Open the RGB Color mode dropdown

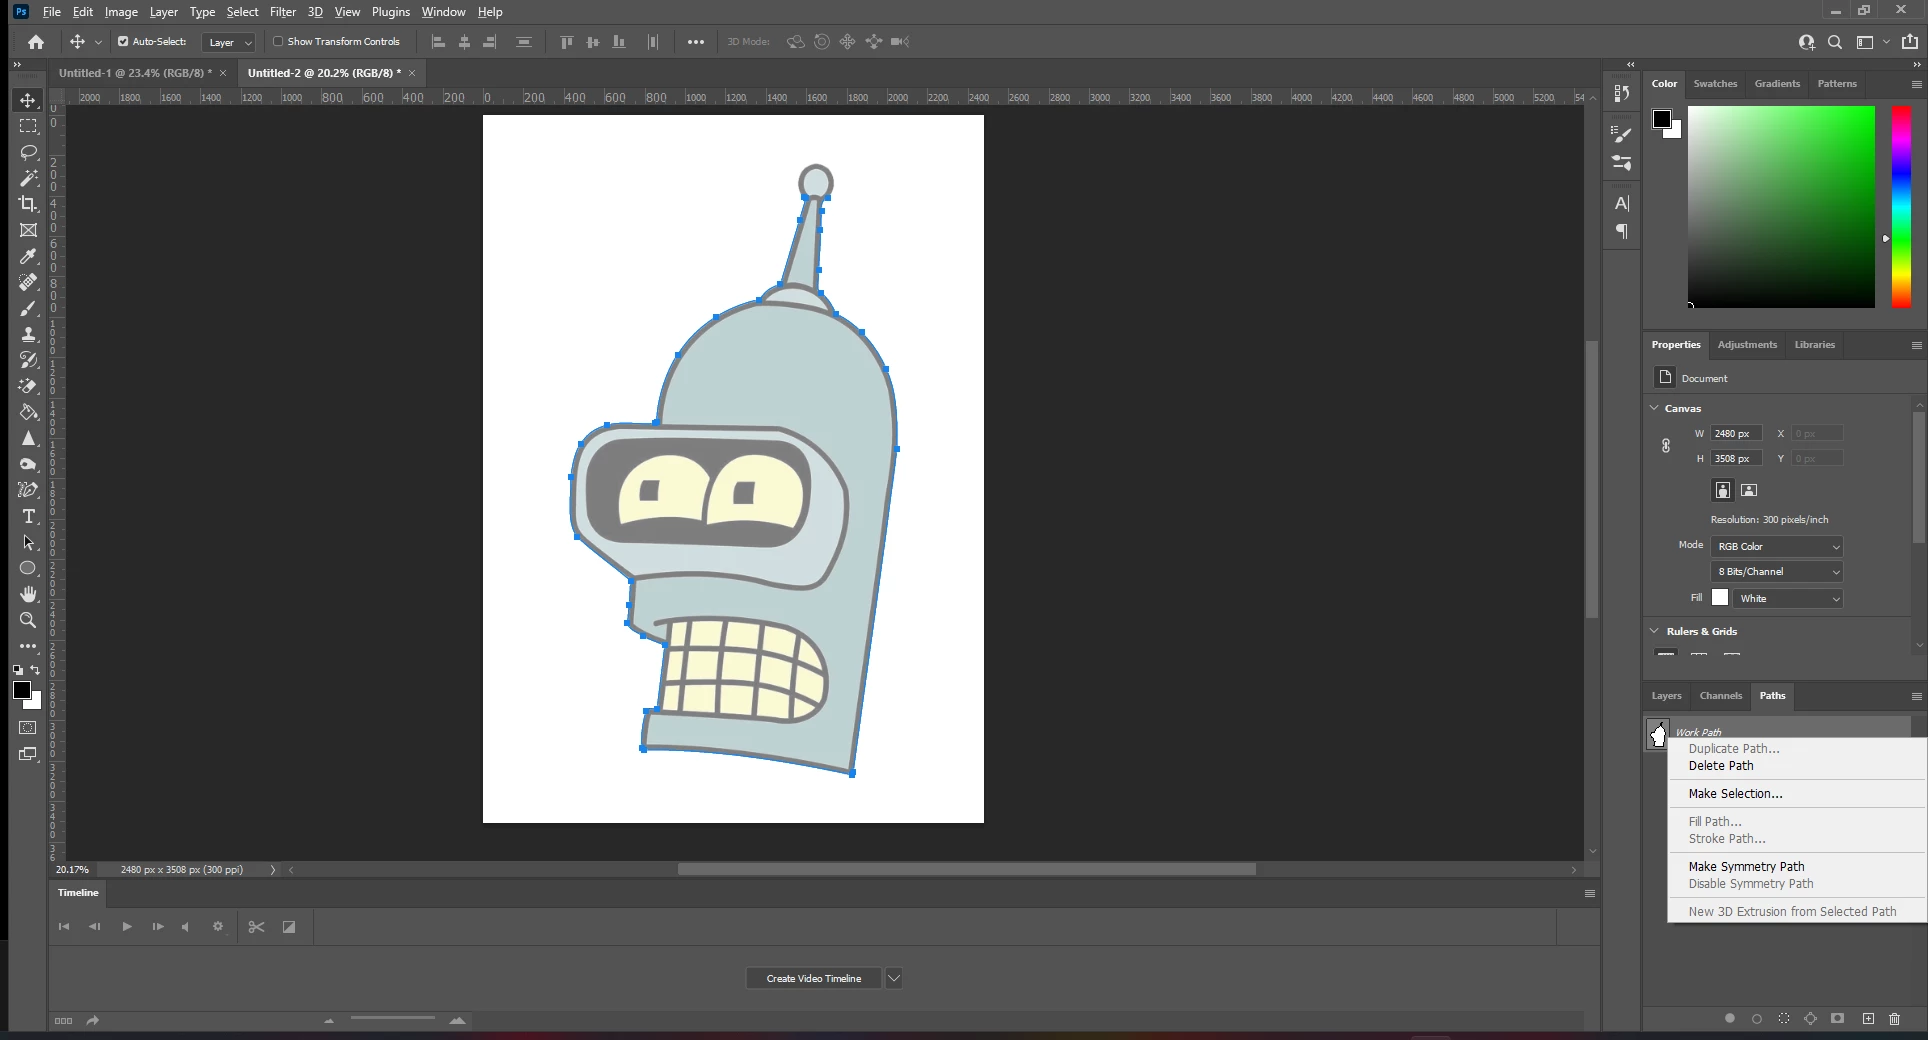coord(1777,546)
